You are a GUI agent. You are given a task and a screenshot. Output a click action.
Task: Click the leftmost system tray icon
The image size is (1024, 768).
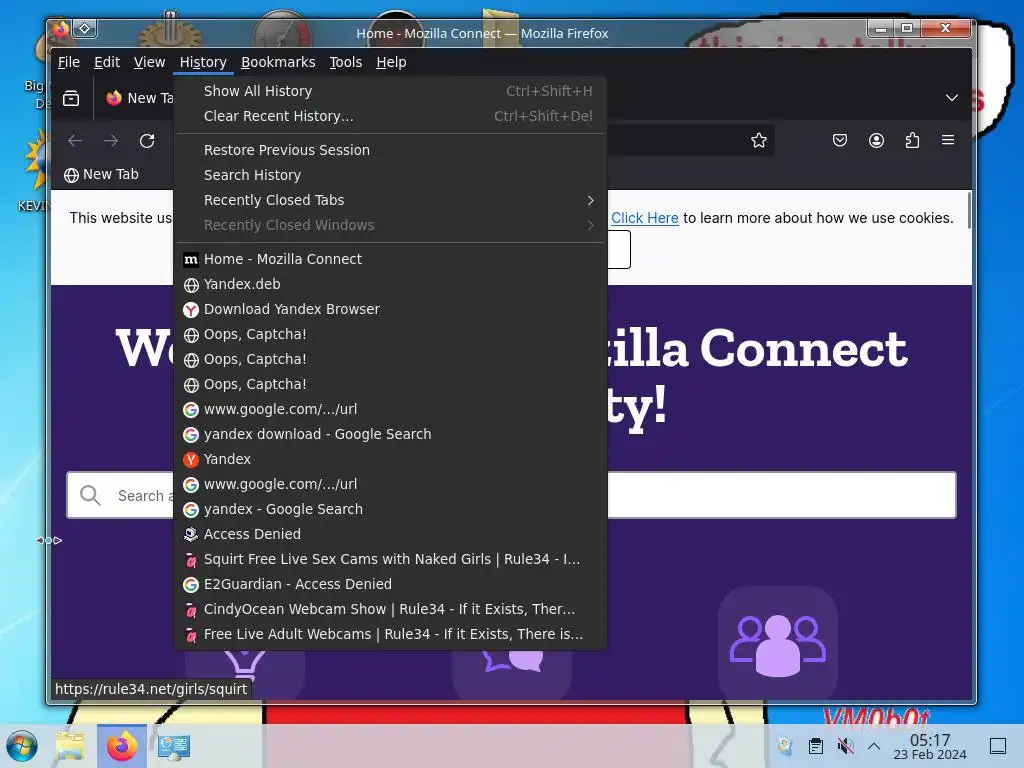tap(785, 746)
